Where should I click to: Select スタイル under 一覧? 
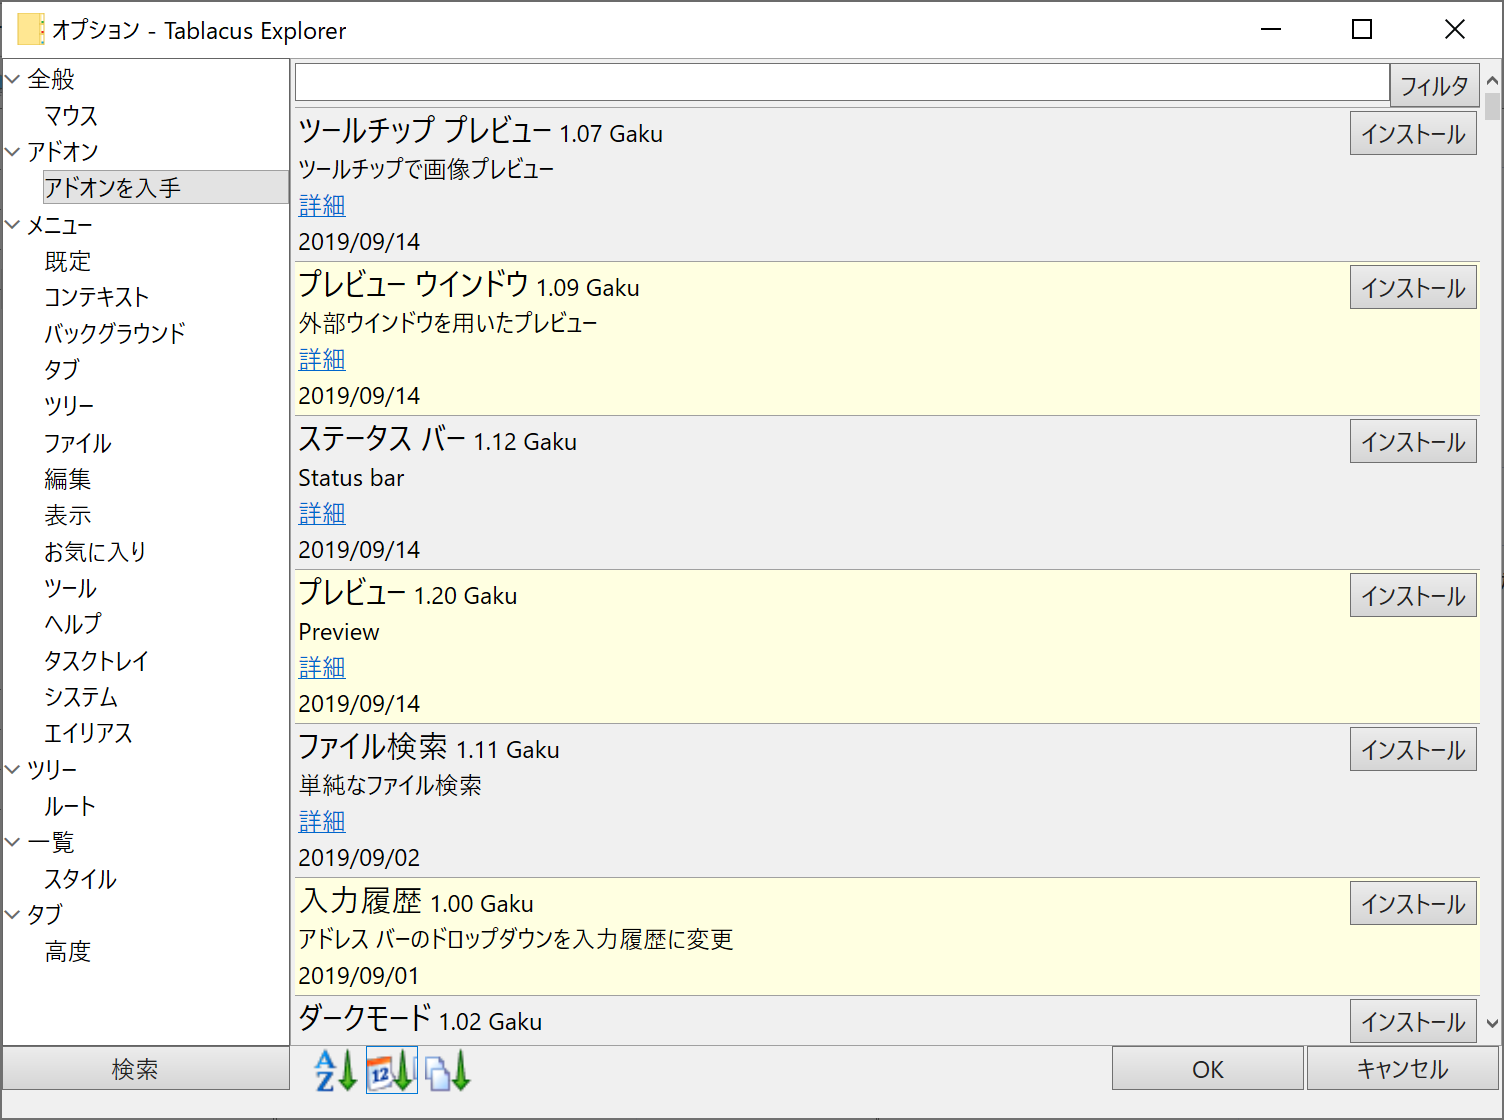click(80, 879)
